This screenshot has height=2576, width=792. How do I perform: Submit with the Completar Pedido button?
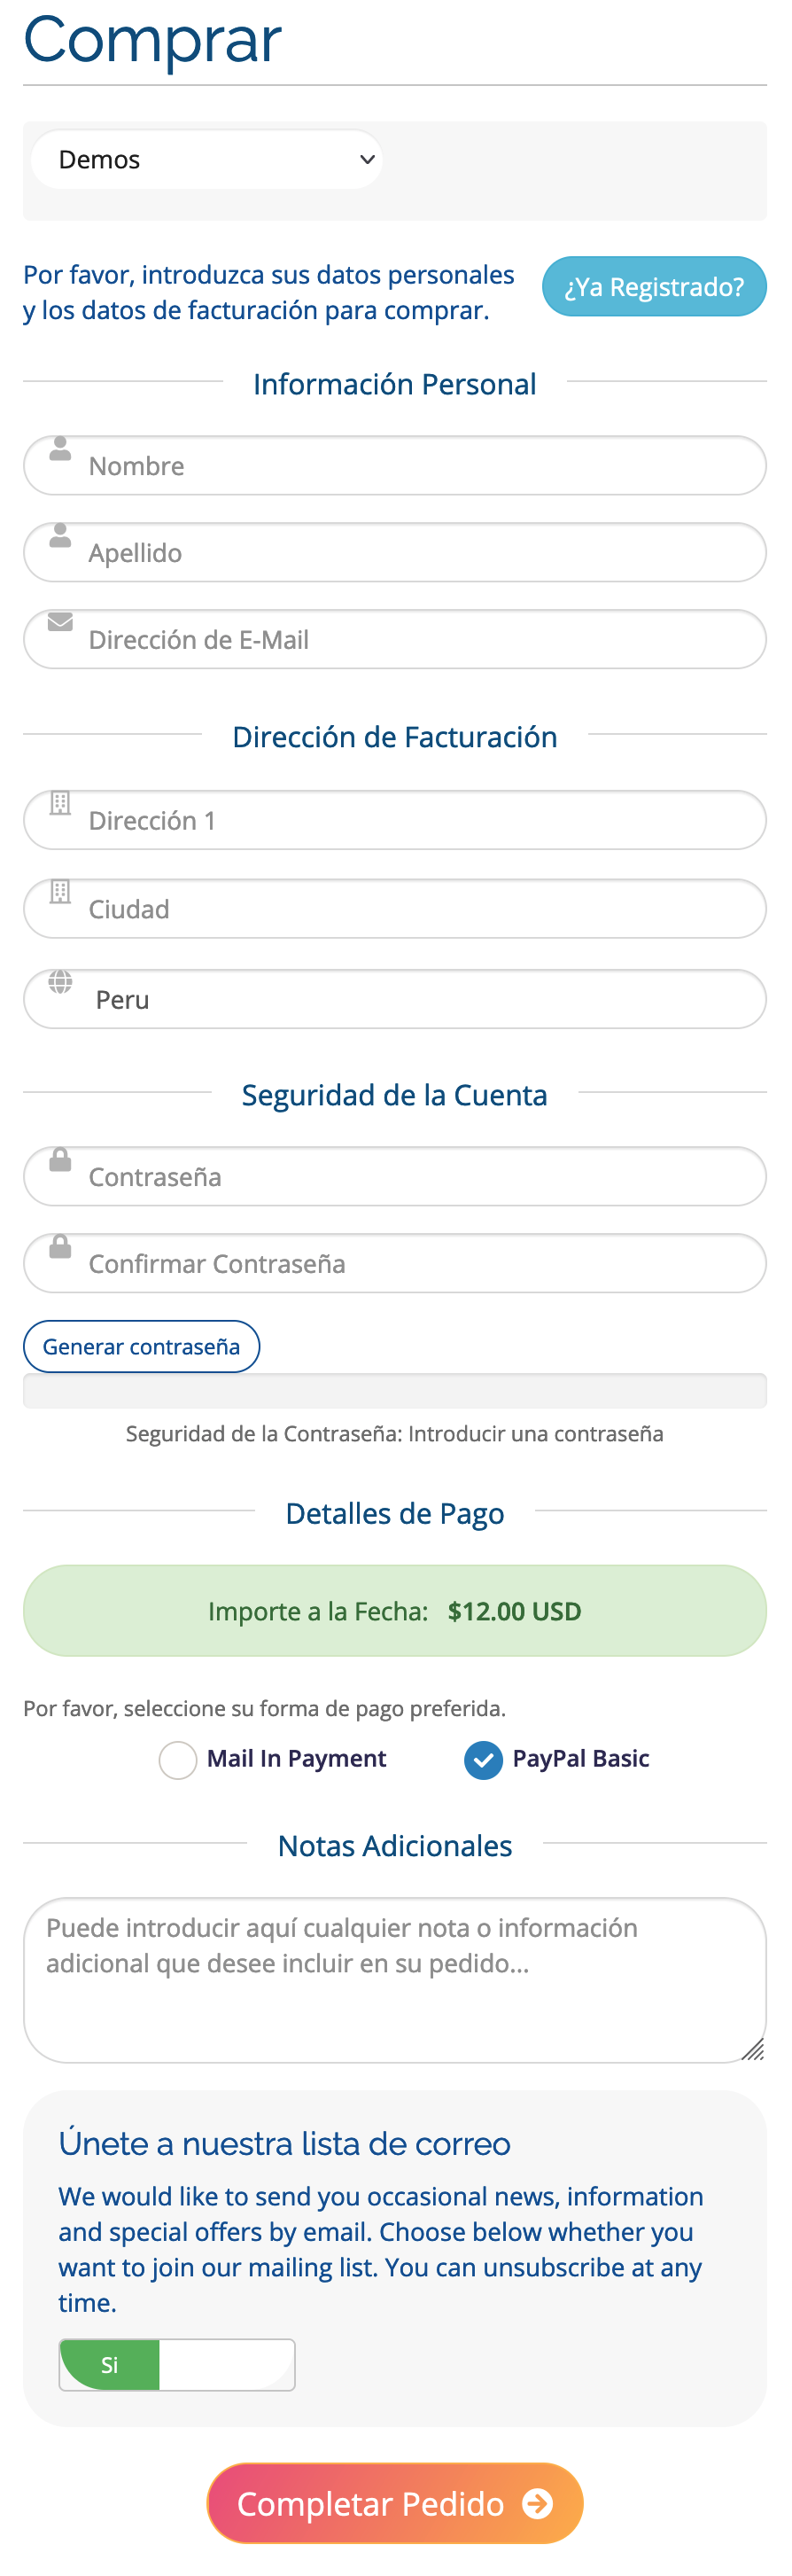(395, 2503)
